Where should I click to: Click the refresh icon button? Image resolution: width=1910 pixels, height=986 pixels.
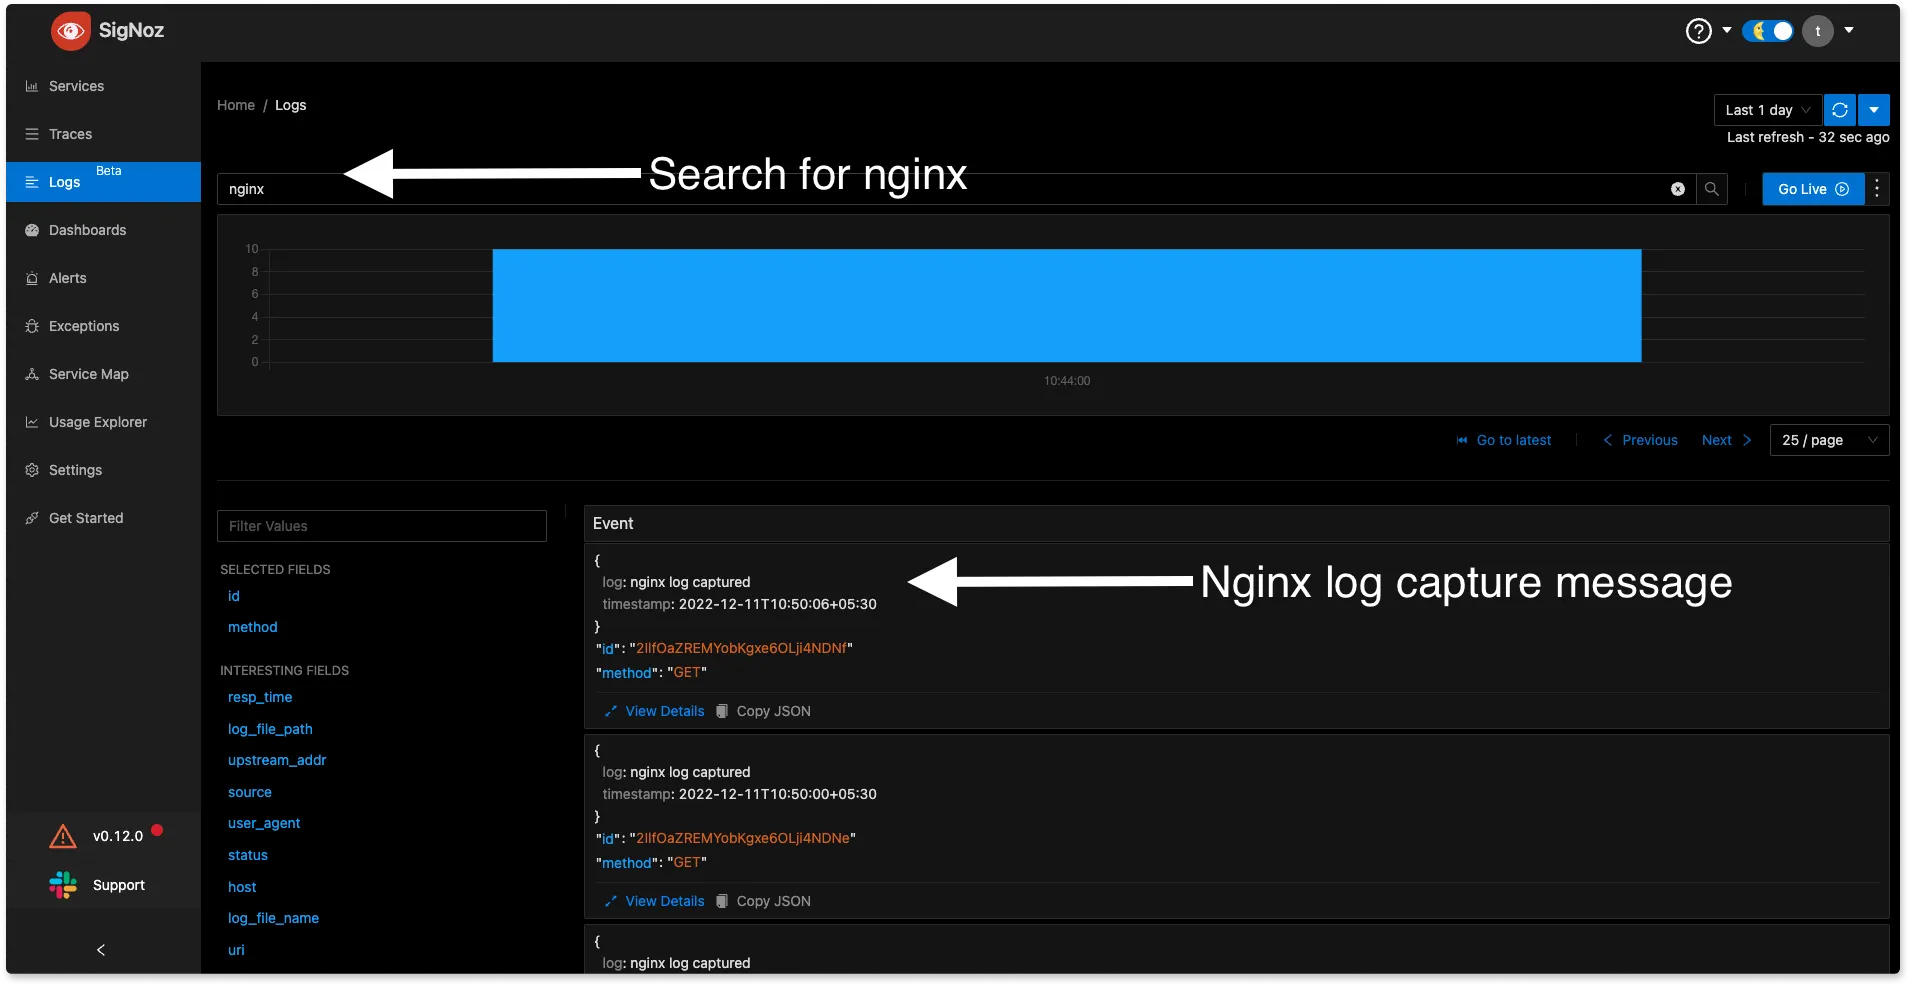point(1840,110)
